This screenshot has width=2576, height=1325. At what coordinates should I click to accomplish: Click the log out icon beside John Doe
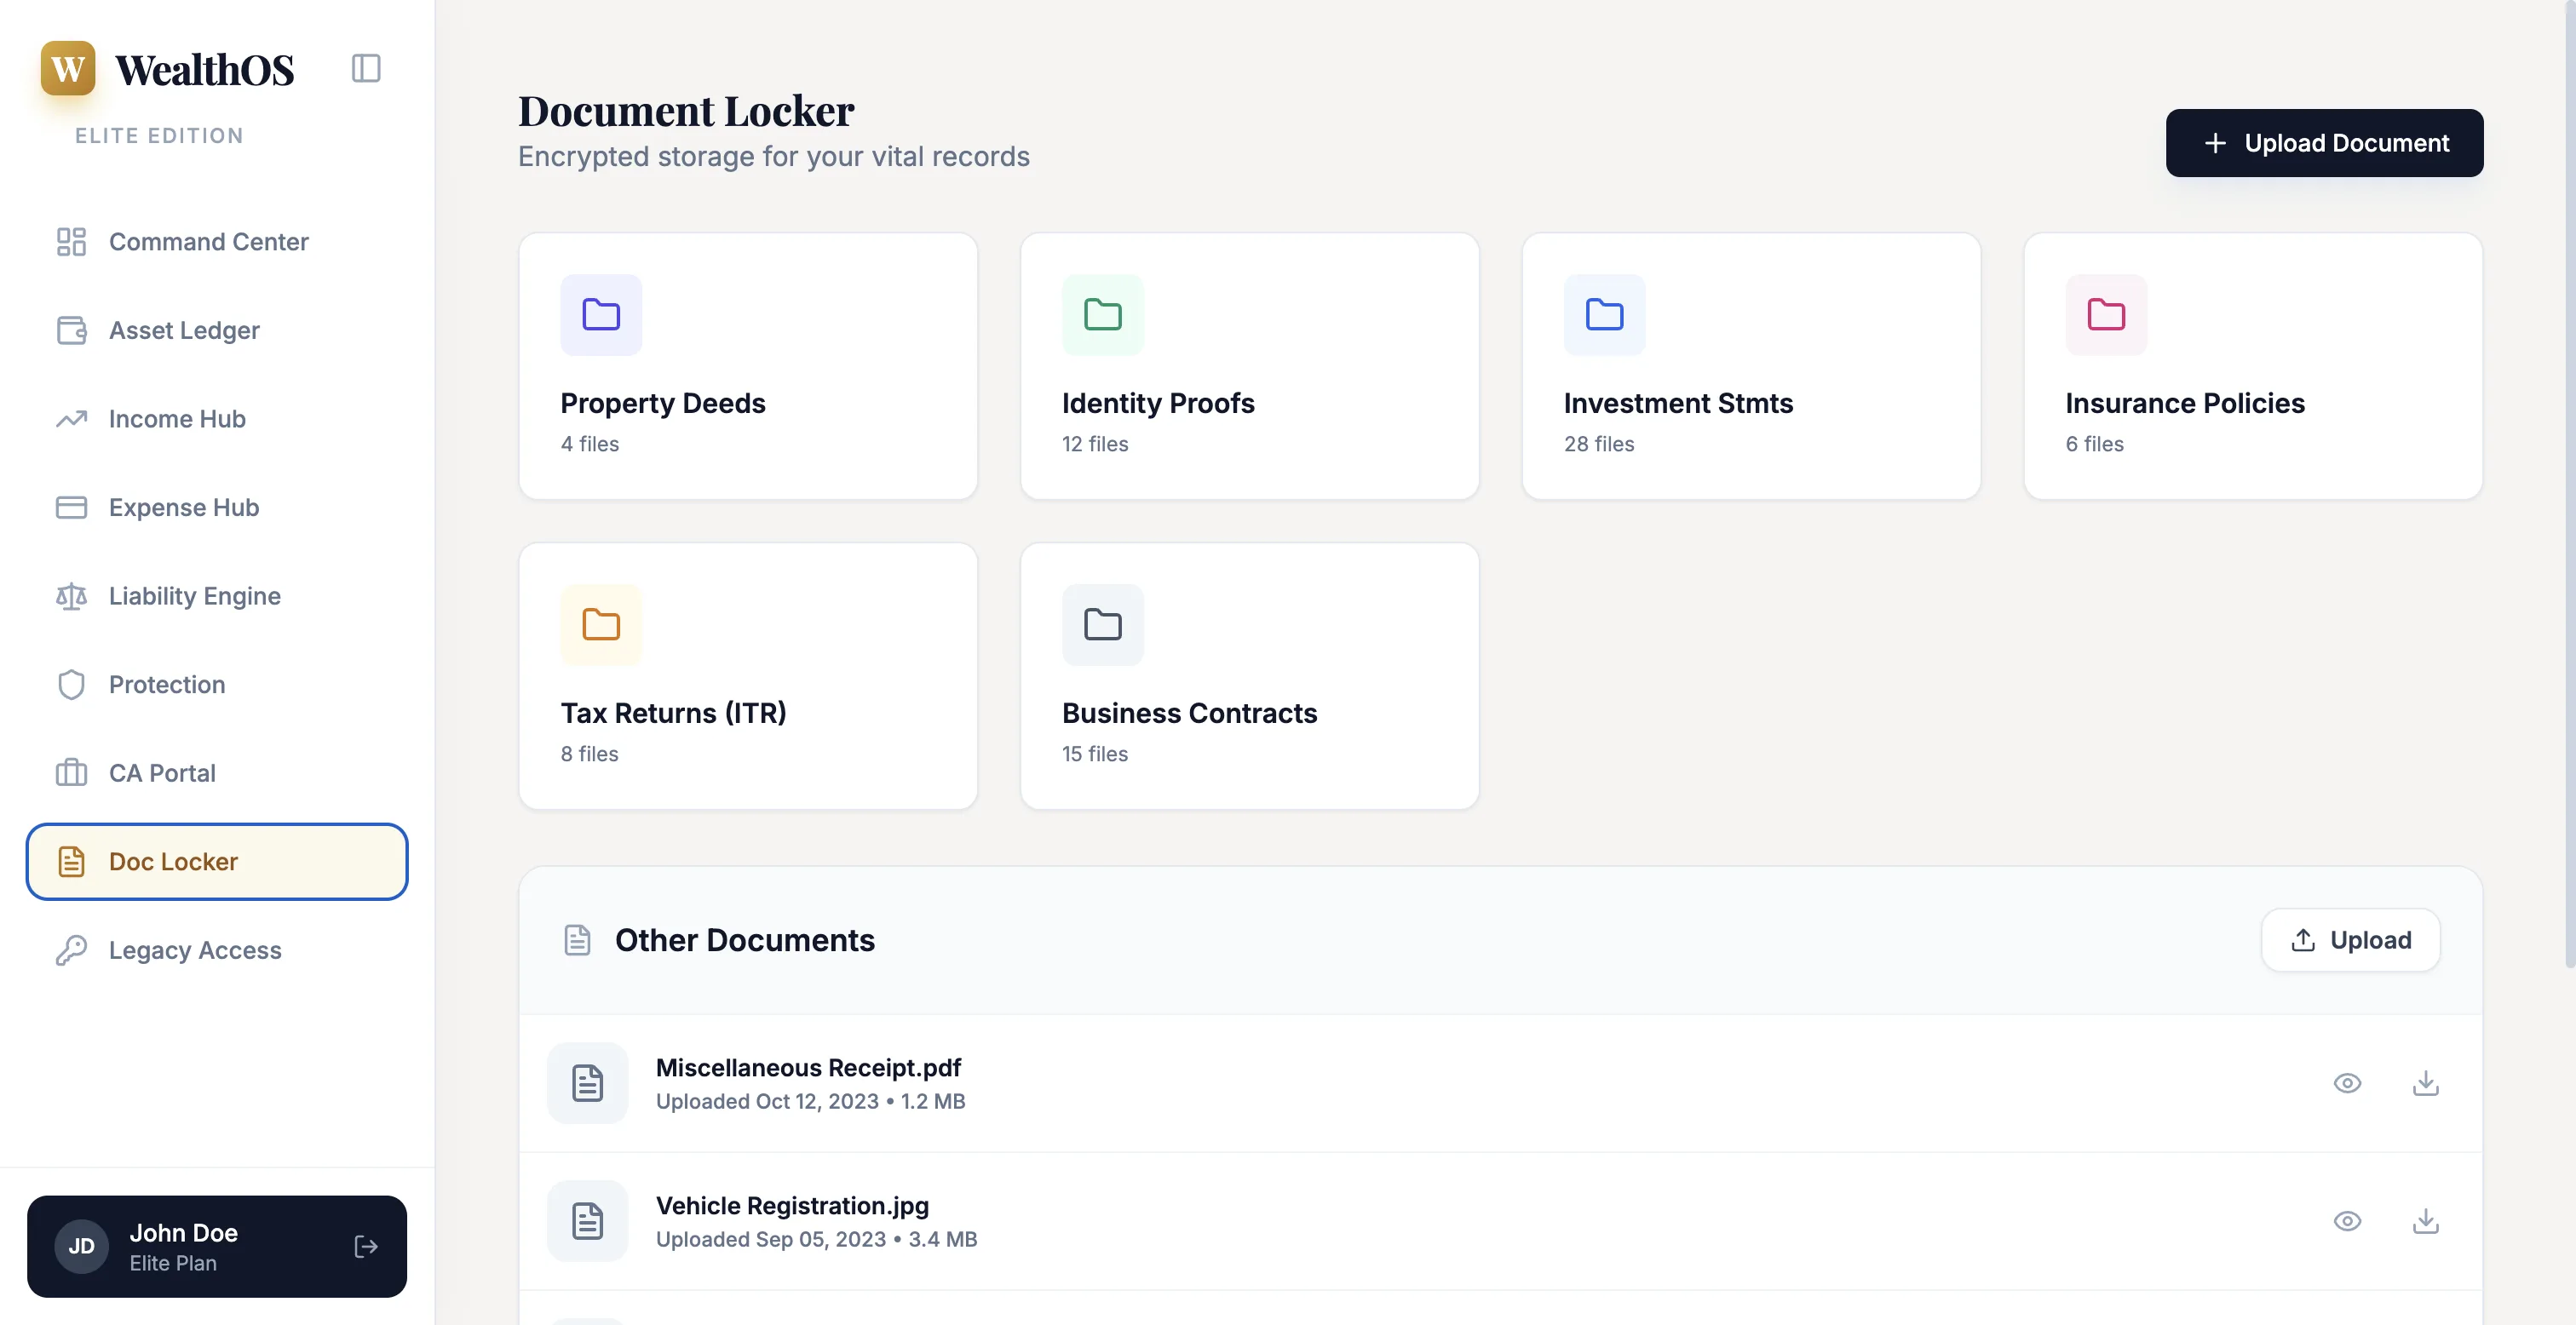[366, 1247]
